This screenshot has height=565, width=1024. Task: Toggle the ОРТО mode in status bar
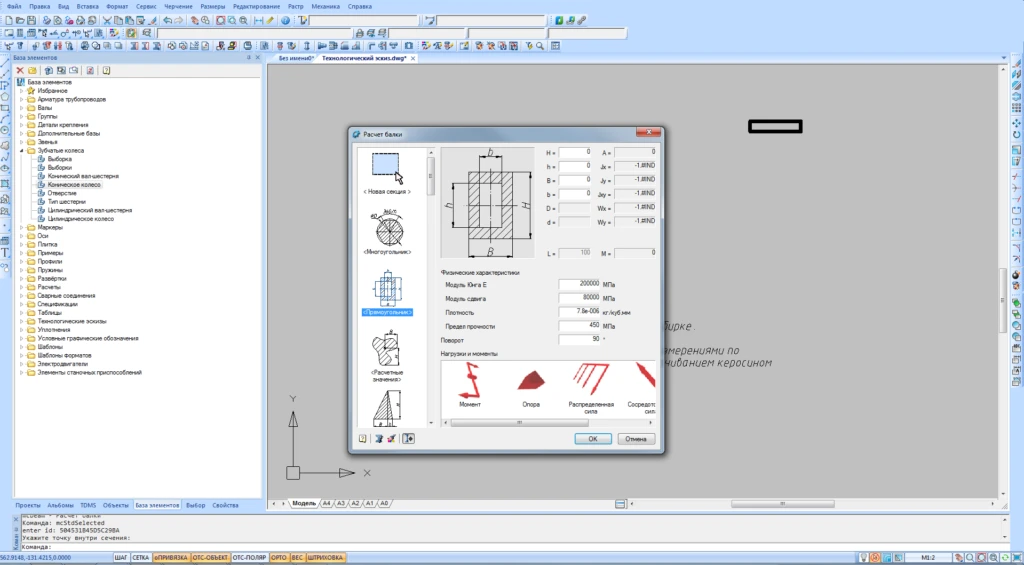[x=279, y=557]
